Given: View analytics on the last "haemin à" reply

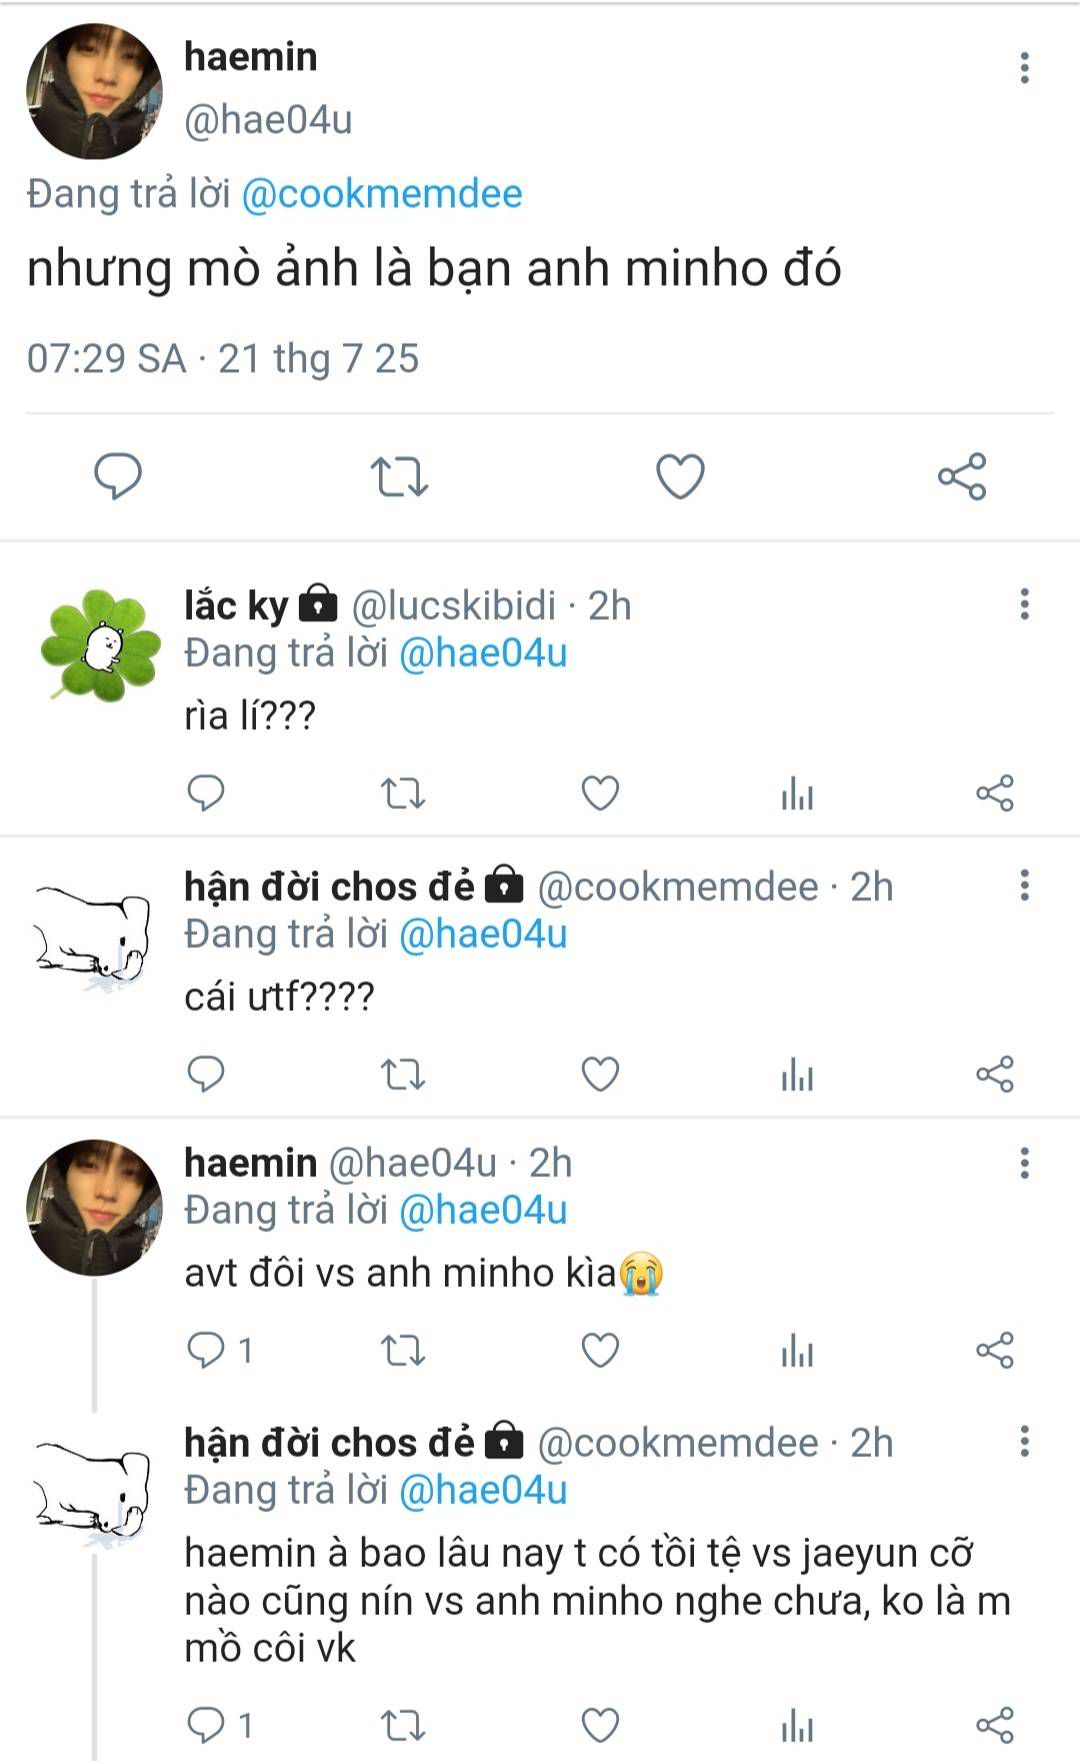Looking at the screenshot, I should click(797, 1726).
